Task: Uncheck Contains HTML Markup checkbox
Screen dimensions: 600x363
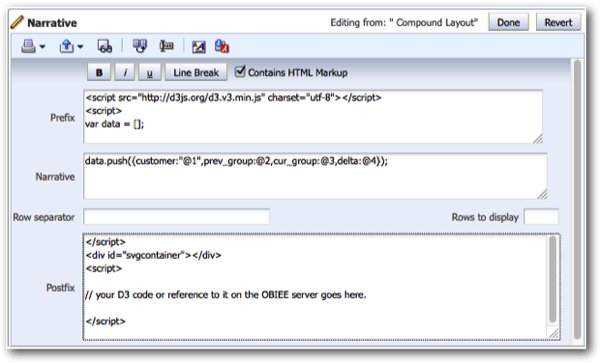Action: click(x=240, y=71)
